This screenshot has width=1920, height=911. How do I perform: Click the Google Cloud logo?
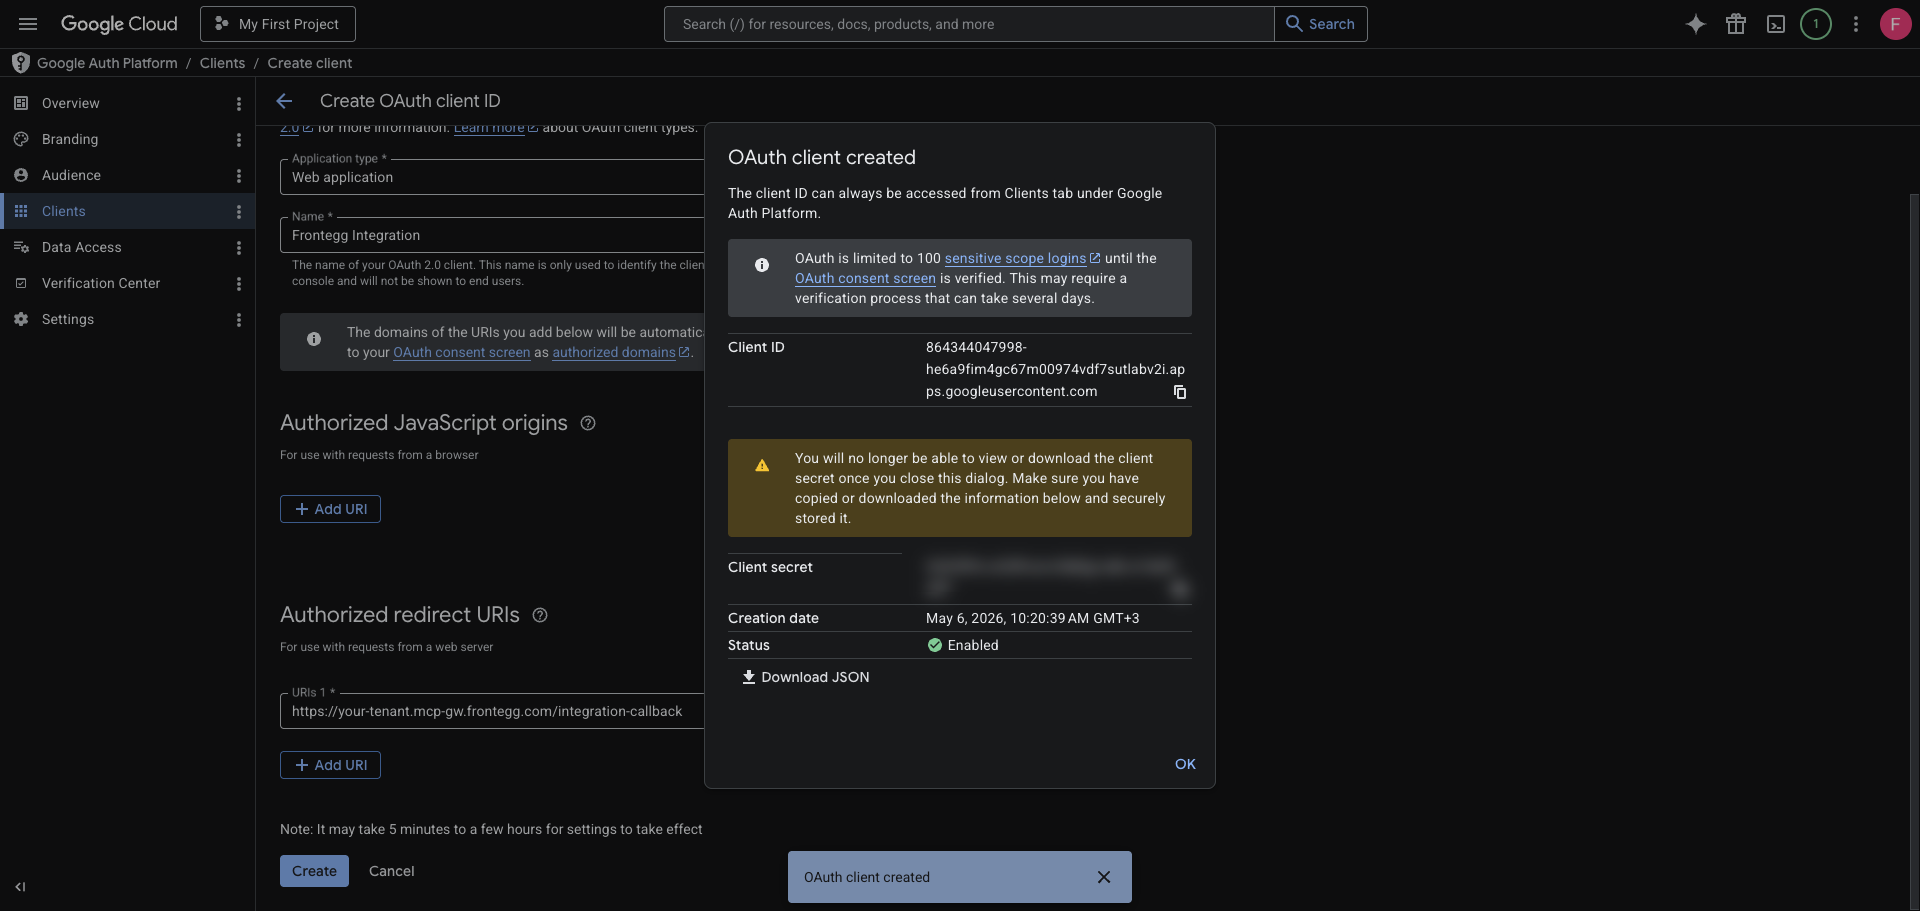pos(119,24)
